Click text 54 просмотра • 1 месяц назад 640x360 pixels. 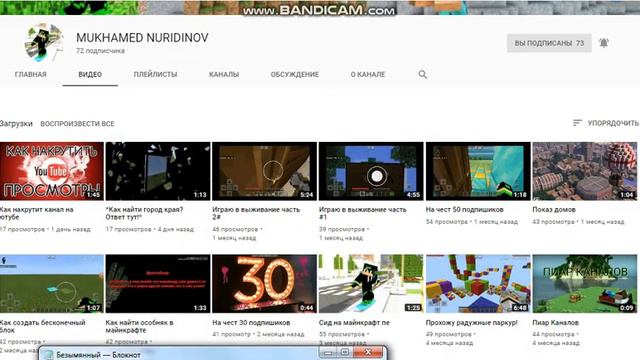pyautogui.click(x=472, y=222)
